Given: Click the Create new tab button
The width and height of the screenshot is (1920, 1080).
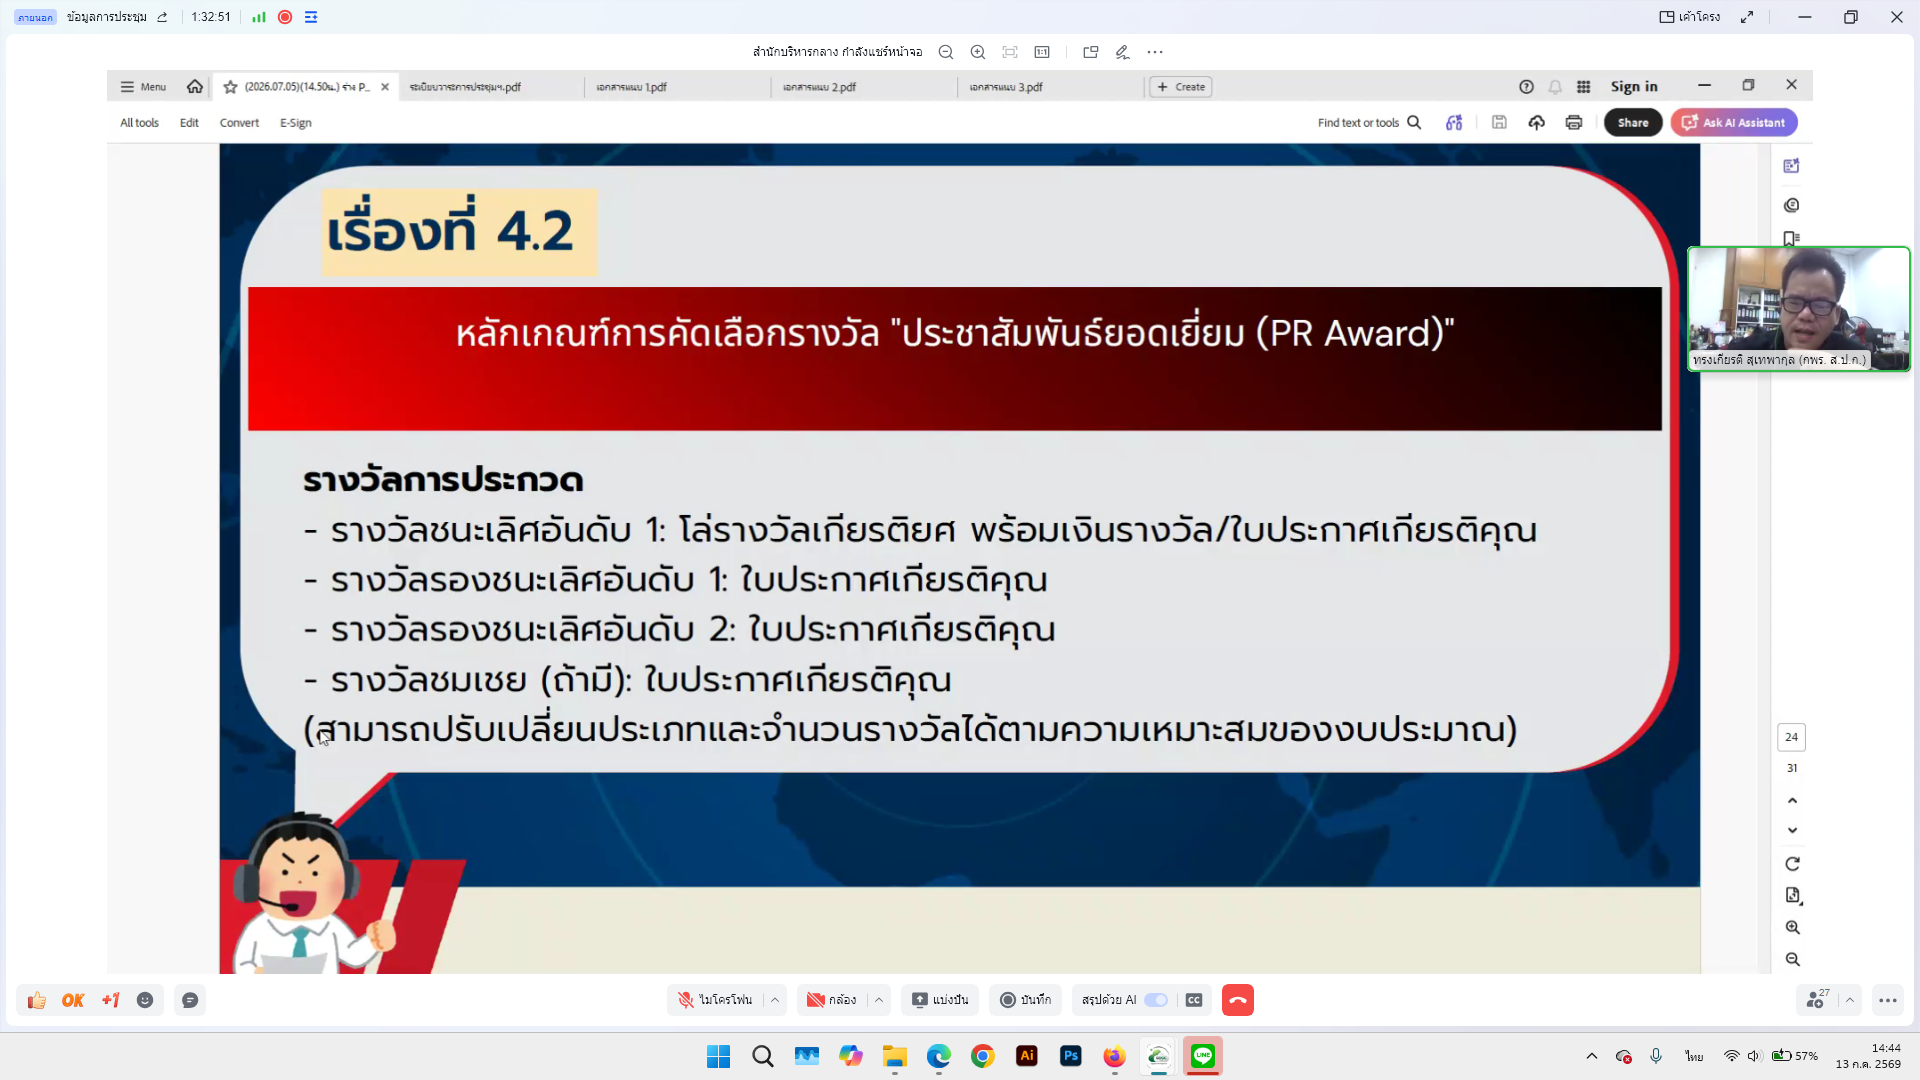Looking at the screenshot, I should click(x=1181, y=87).
